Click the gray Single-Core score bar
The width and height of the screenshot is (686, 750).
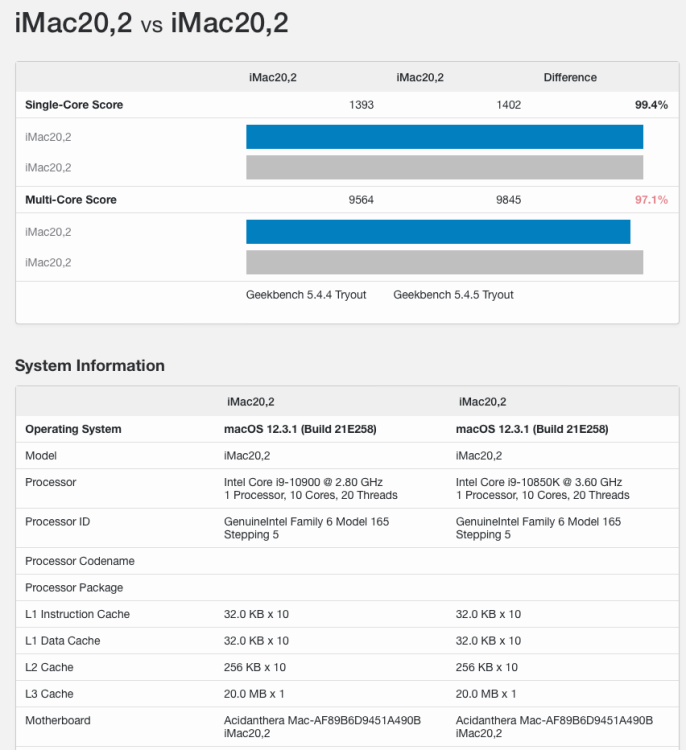click(444, 167)
